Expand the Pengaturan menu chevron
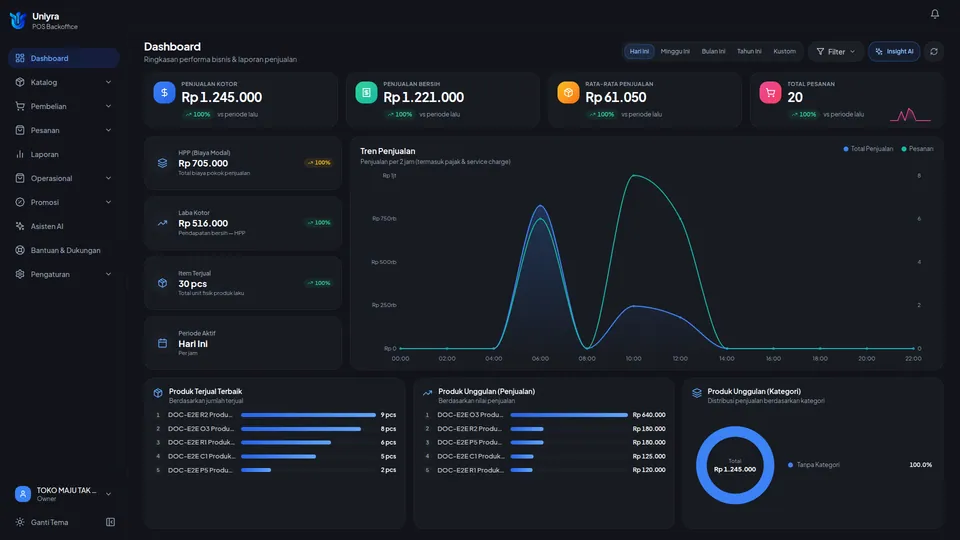This screenshot has width=960, height=540. 108,274
